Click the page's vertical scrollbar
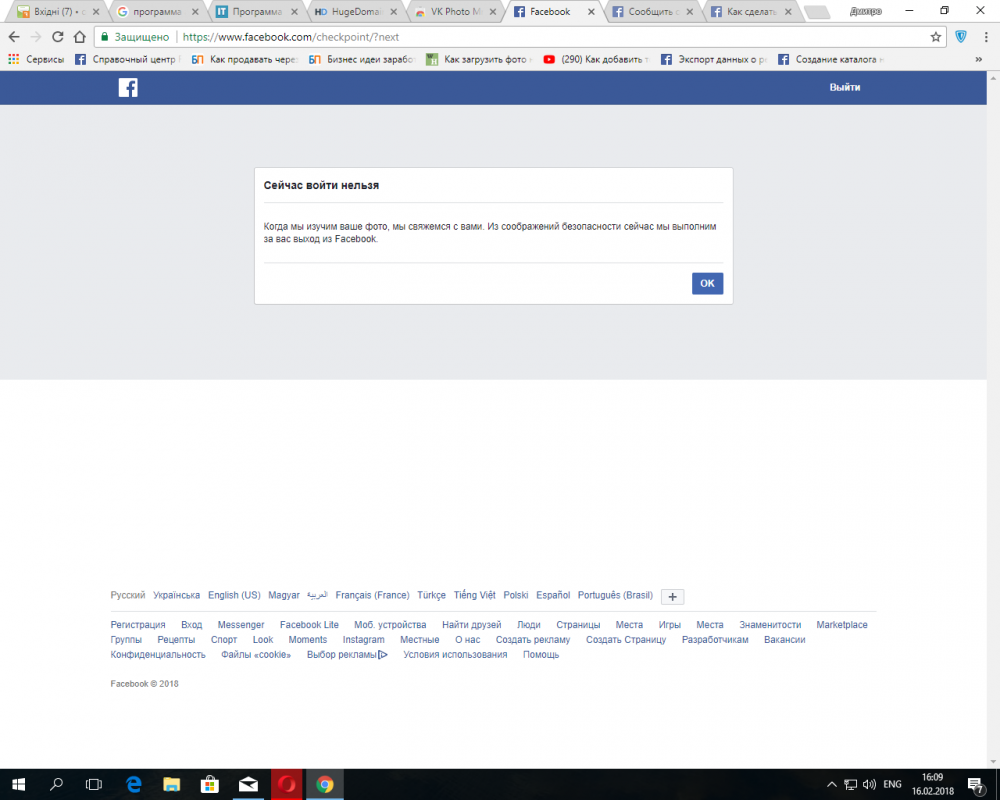 tap(993, 420)
